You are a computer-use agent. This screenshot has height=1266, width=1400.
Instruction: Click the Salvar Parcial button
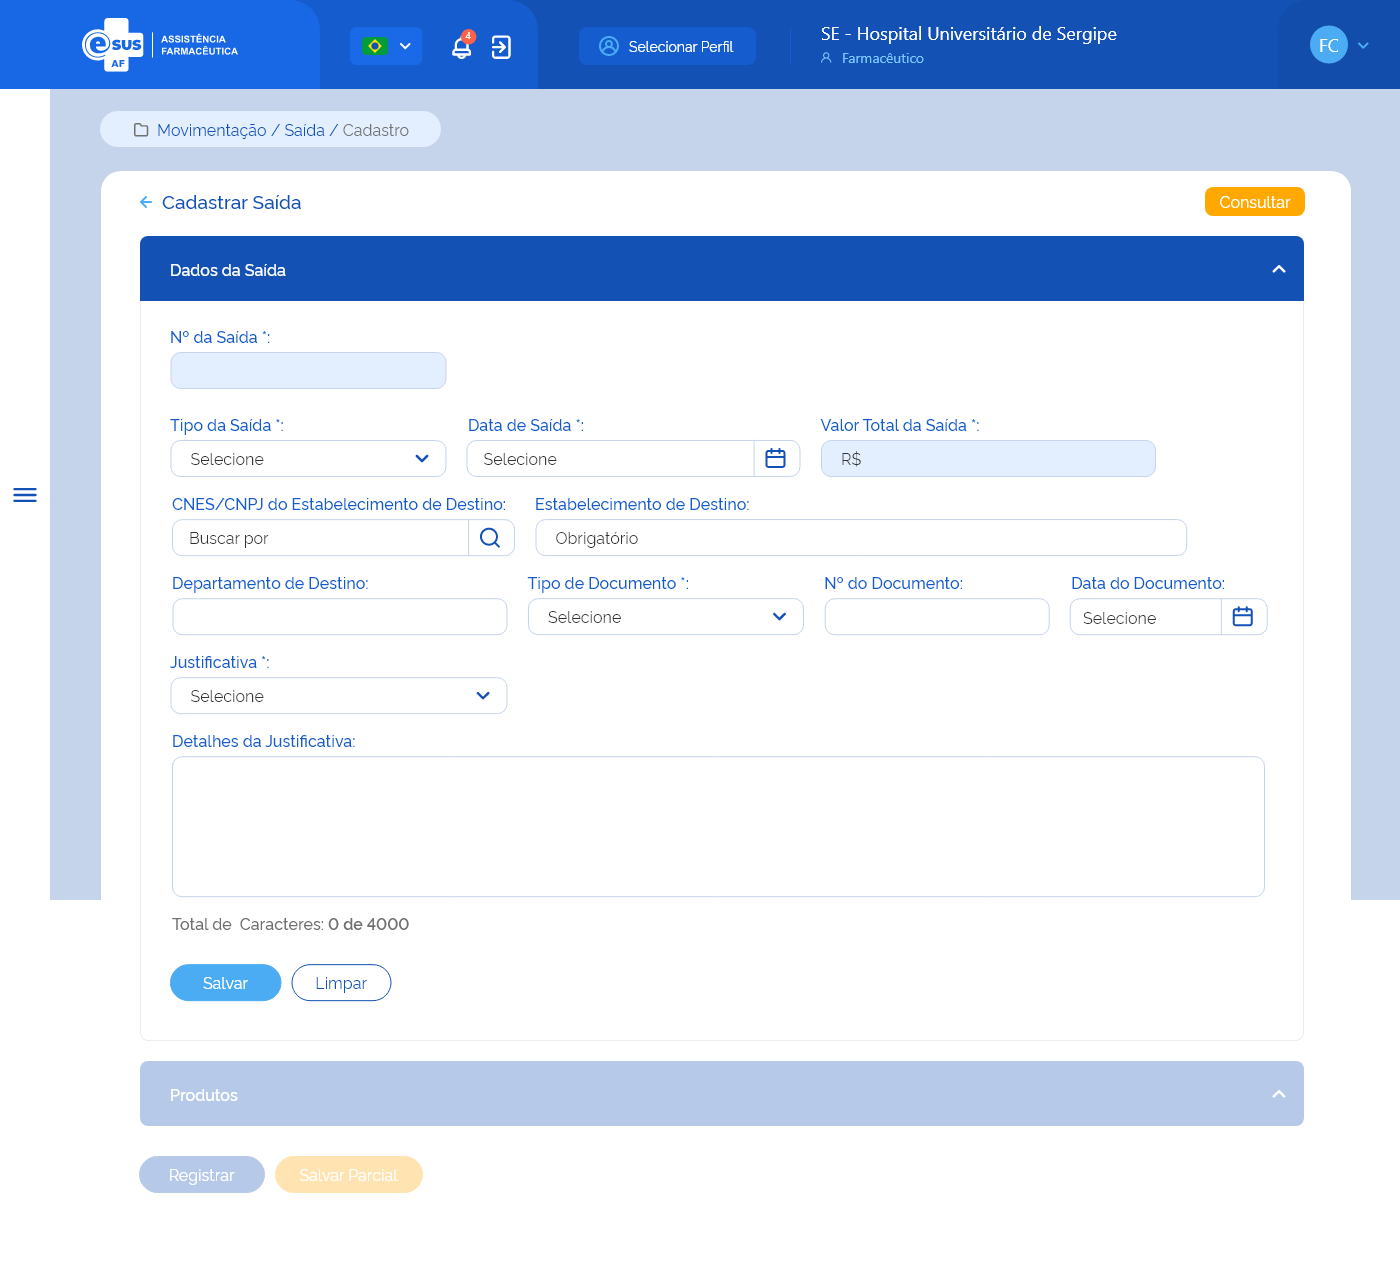pyautogui.click(x=349, y=1175)
